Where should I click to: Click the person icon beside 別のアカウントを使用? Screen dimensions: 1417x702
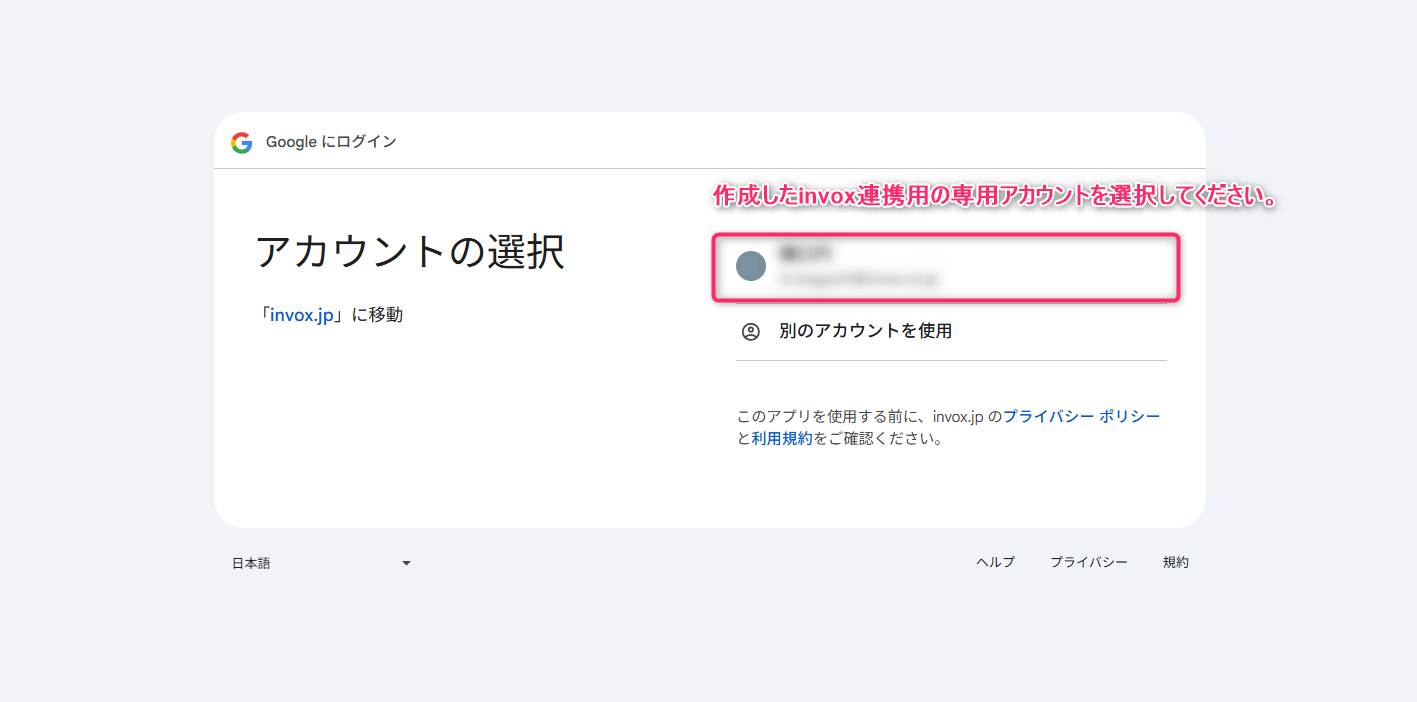(751, 331)
